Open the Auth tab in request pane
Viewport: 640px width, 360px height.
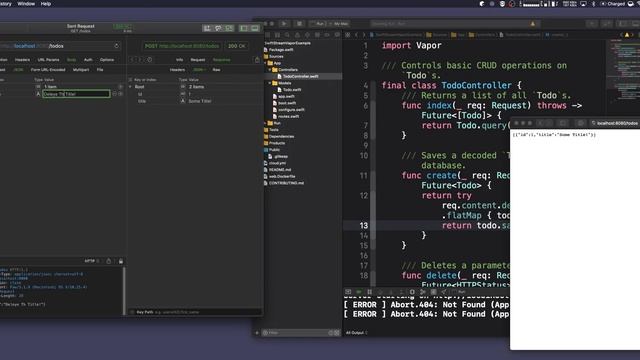88,60
